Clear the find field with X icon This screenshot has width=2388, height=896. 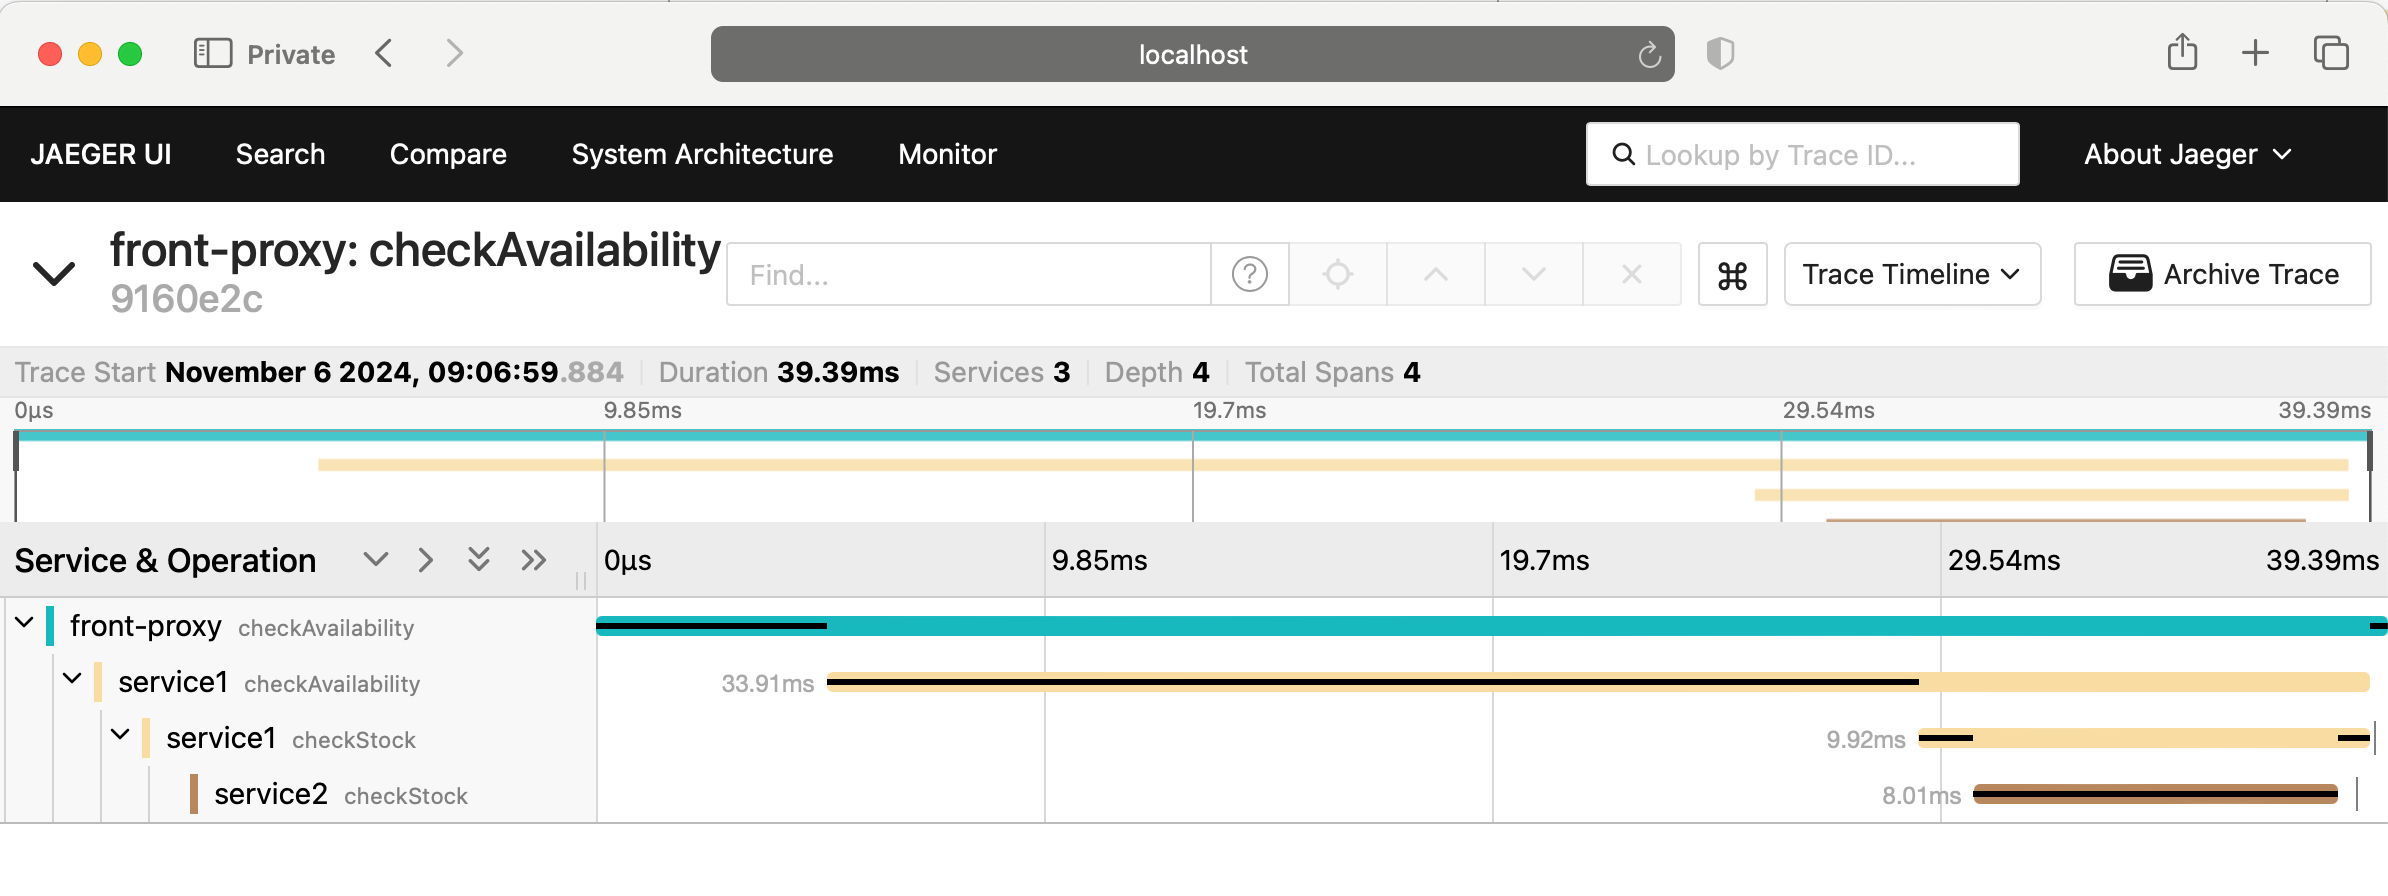coord(1631,274)
